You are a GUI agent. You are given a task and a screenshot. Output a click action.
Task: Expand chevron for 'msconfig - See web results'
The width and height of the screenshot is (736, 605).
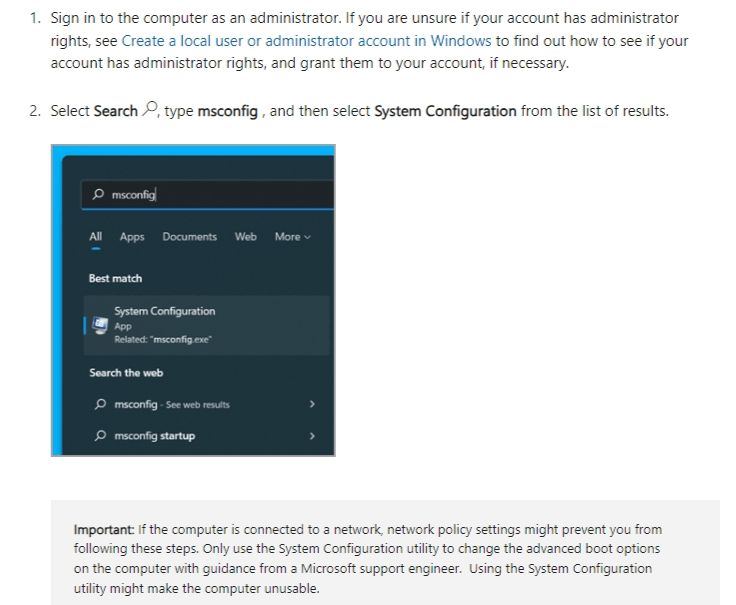[x=312, y=405]
